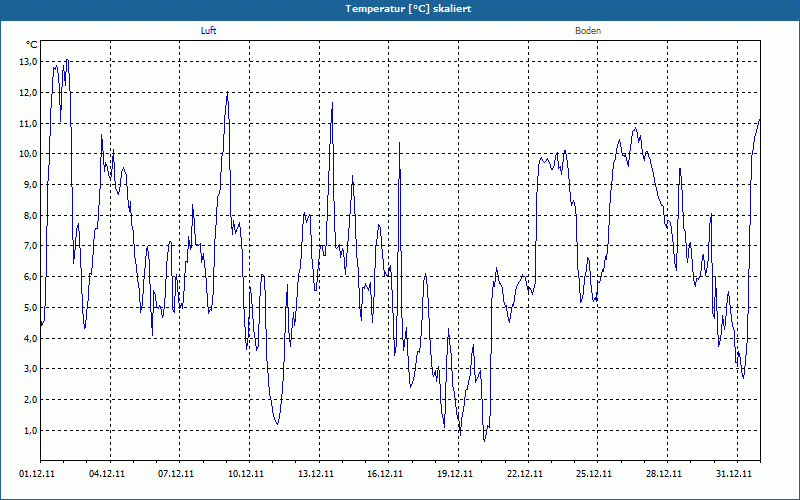Screen dimensions: 800x500
Task: Click the Luft legend label
Action: 208,31
